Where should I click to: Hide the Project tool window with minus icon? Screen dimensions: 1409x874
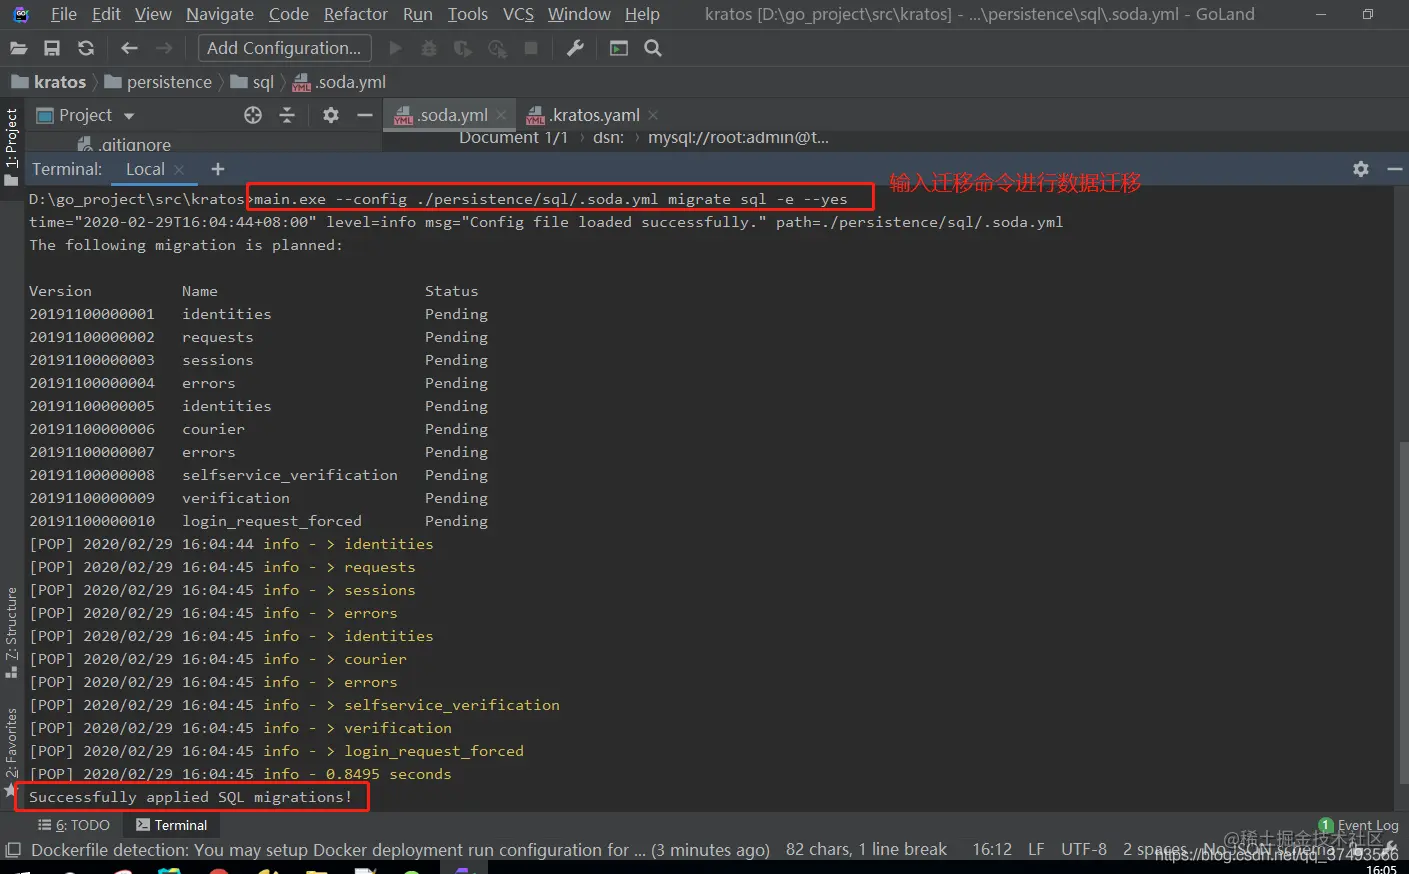pyautogui.click(x=368, y=115)
